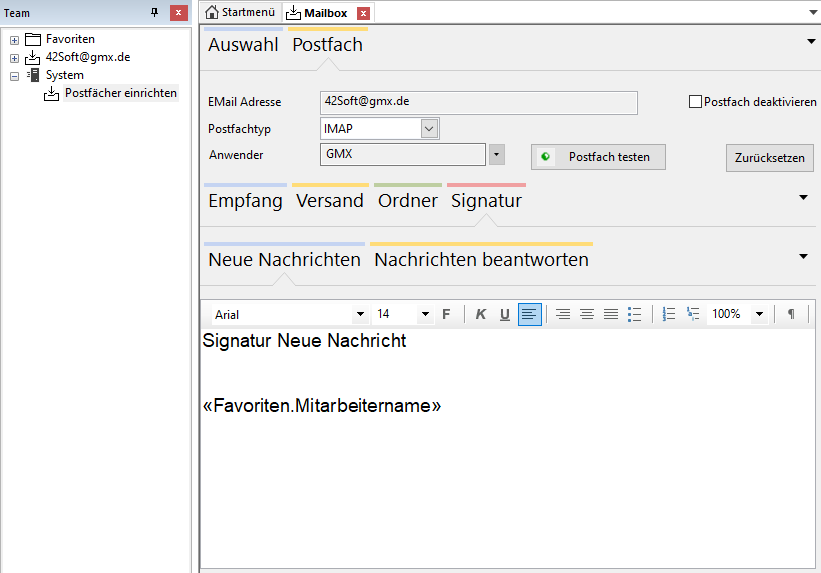
Task: Toggle underline formatting (U button)
Action: coord(504,314)
